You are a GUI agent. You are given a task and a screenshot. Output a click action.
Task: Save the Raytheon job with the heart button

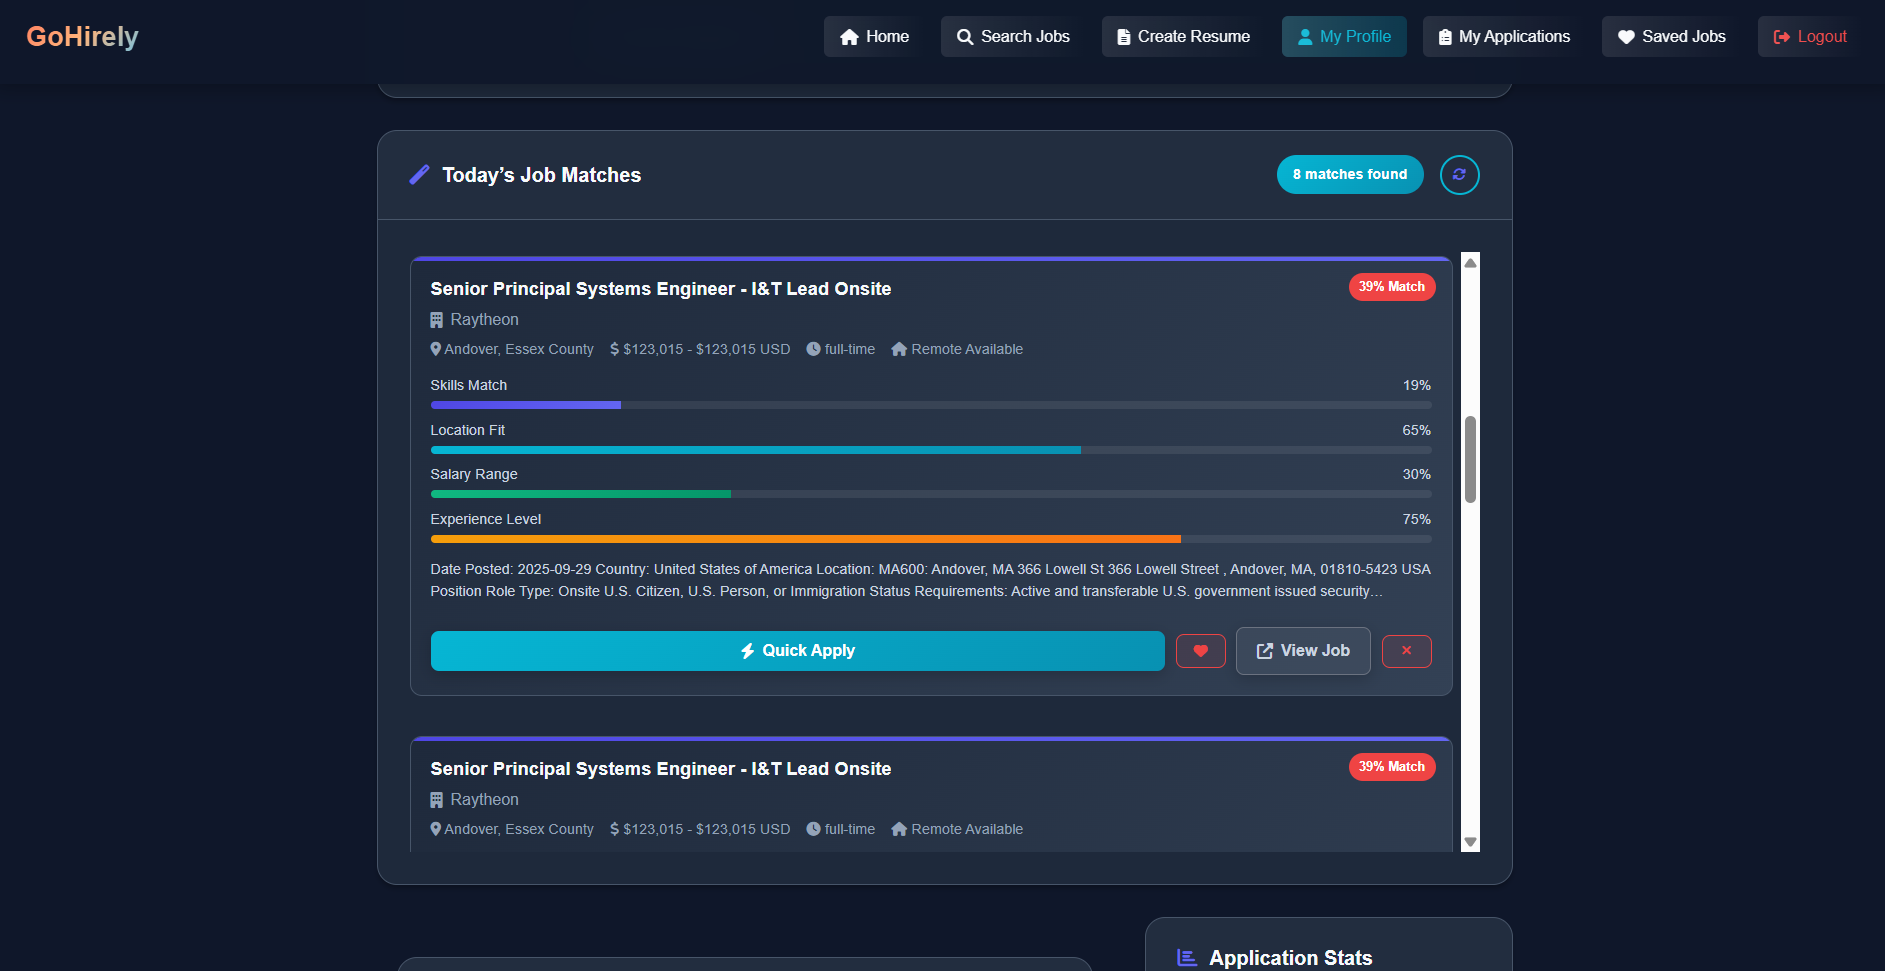pos(1200,651)
